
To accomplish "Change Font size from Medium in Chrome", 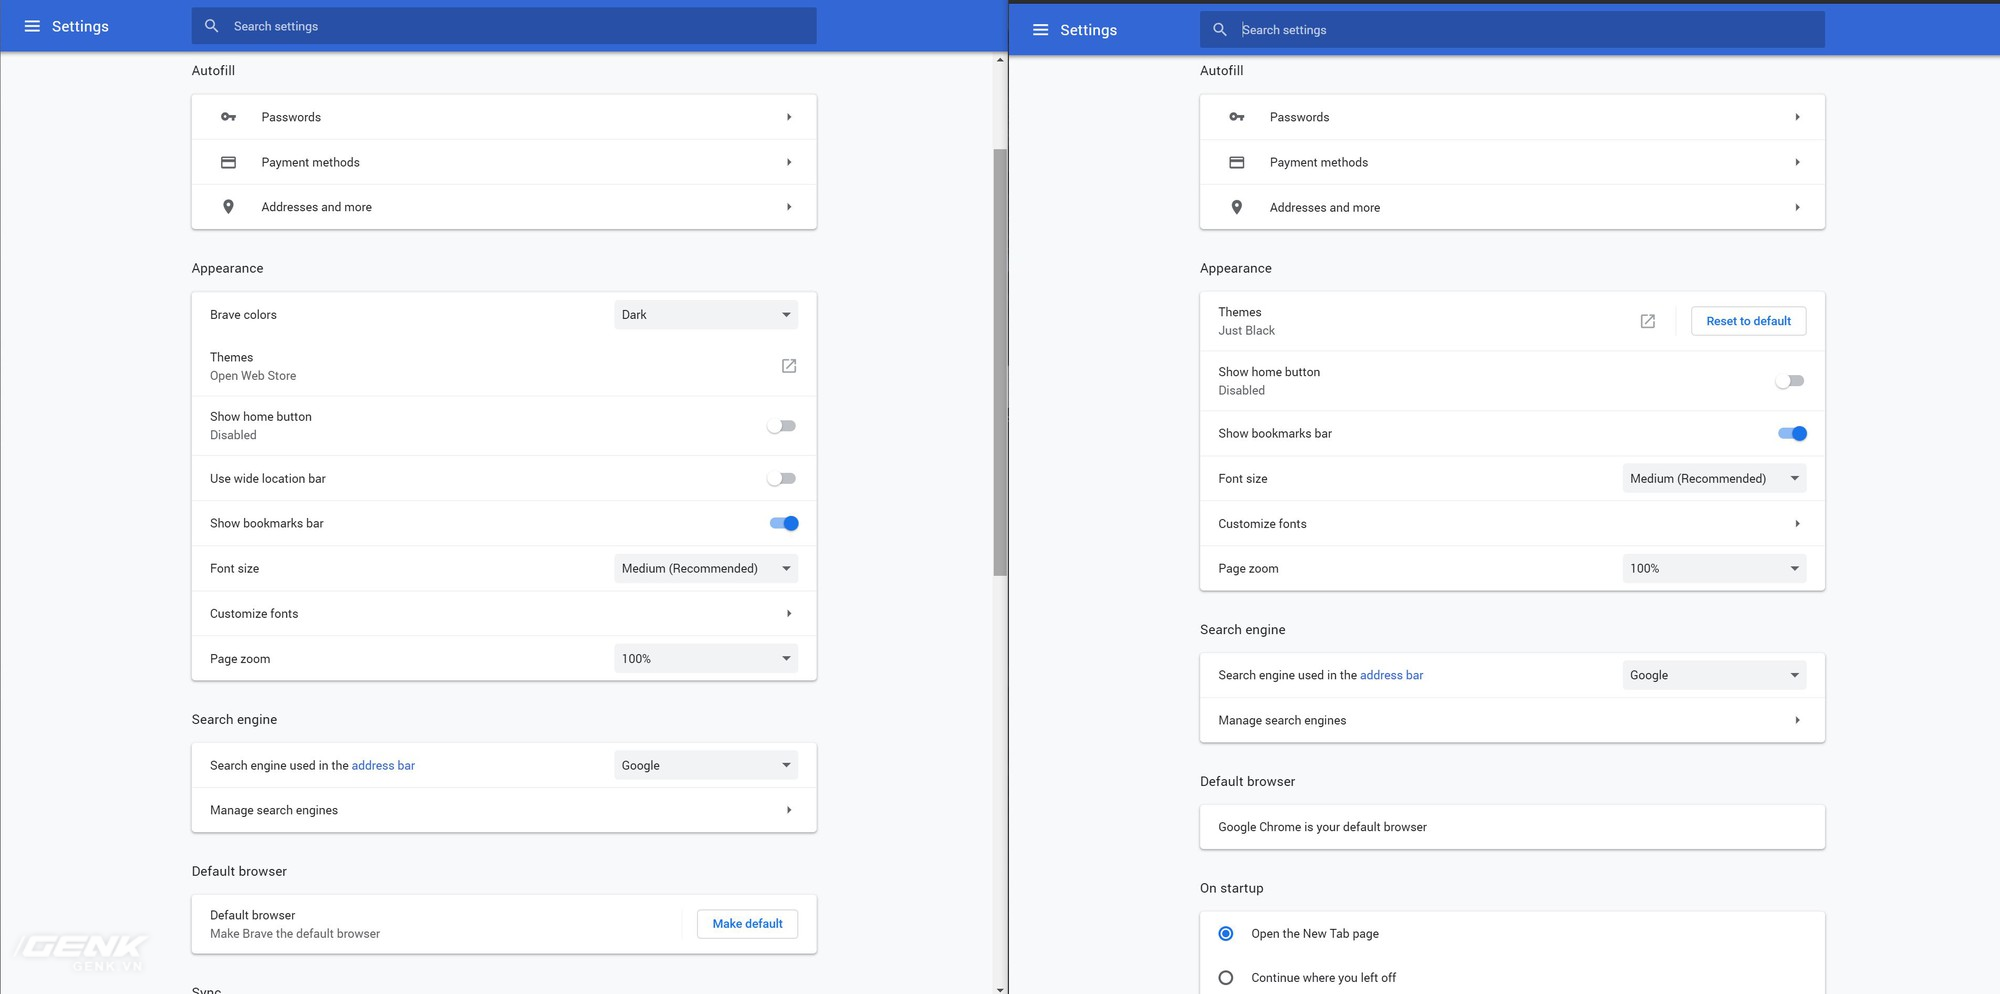I will [x=1714, y=478].
